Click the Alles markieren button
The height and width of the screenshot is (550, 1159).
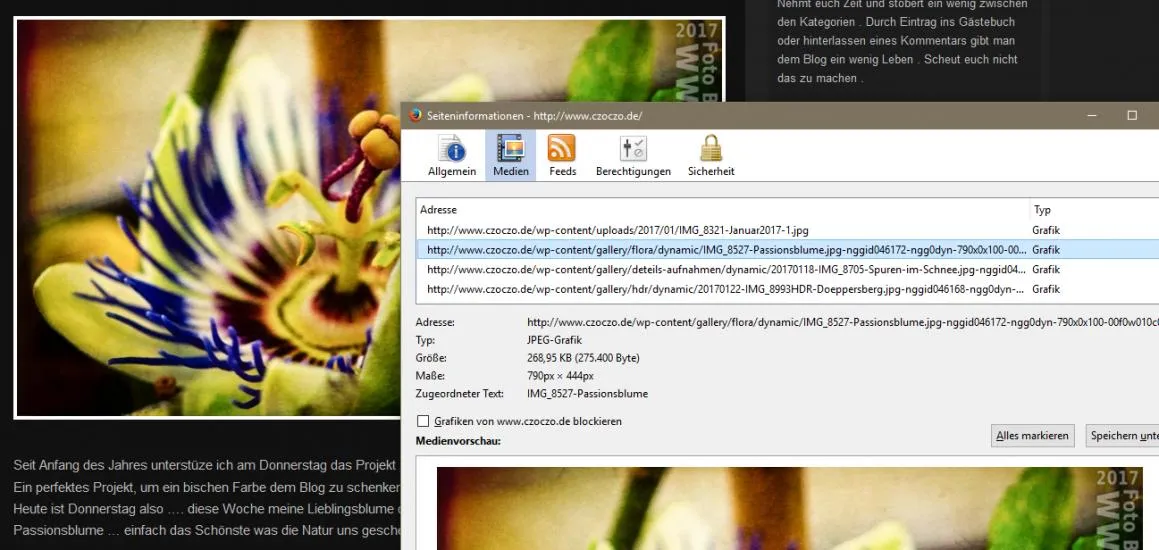tap(1033, 435)
